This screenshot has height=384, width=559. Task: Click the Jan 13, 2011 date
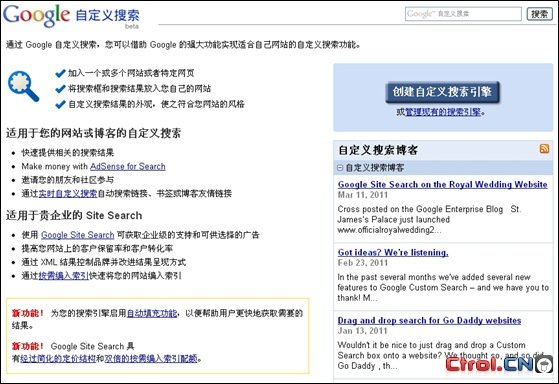(362, 331)
